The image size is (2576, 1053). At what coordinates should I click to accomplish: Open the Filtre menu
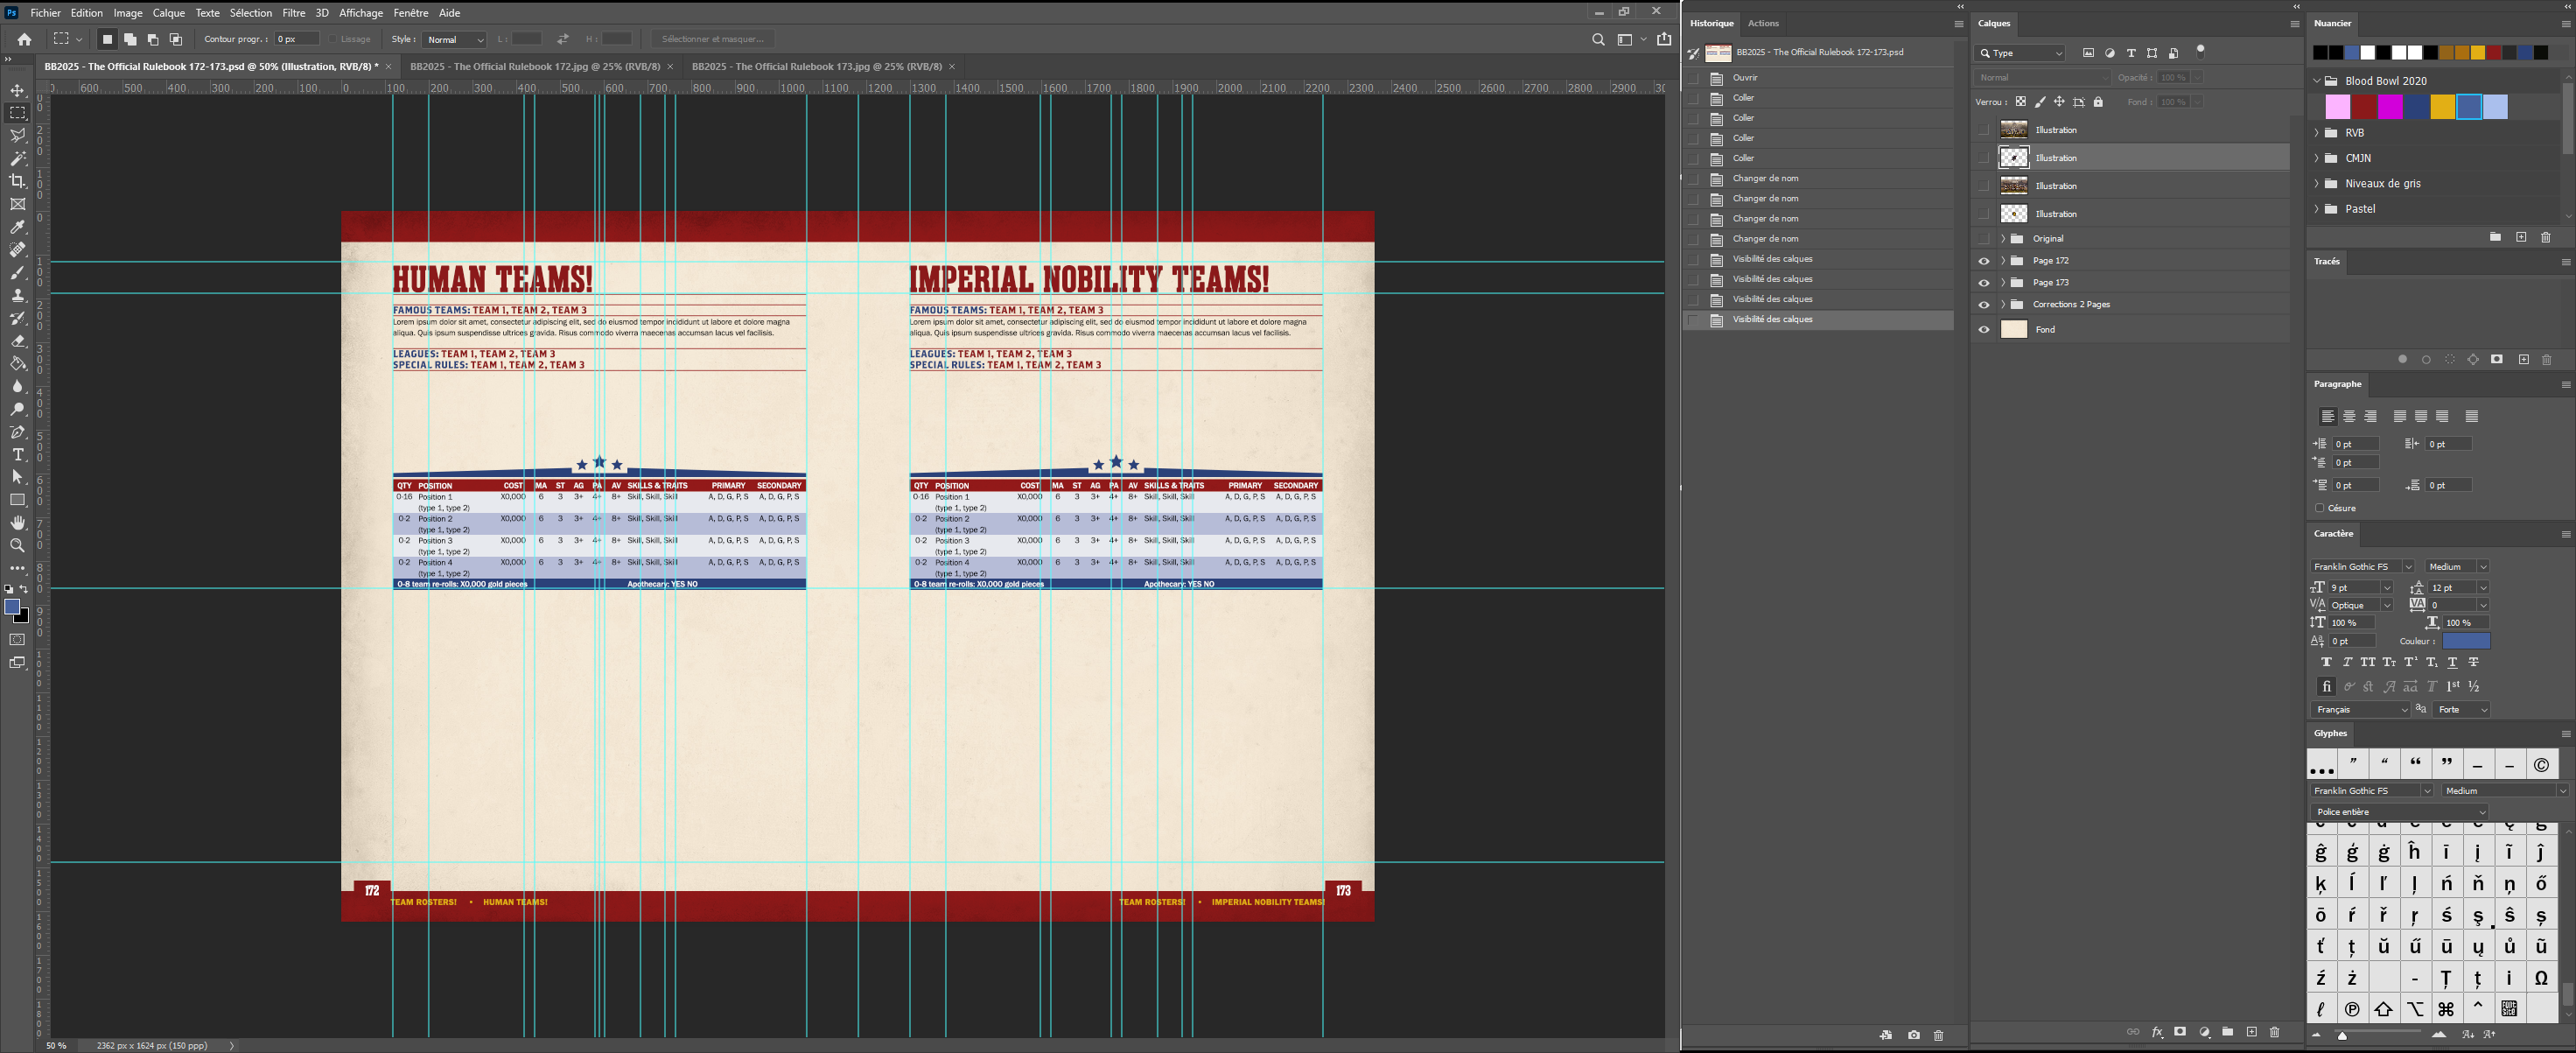pos(293,13)
